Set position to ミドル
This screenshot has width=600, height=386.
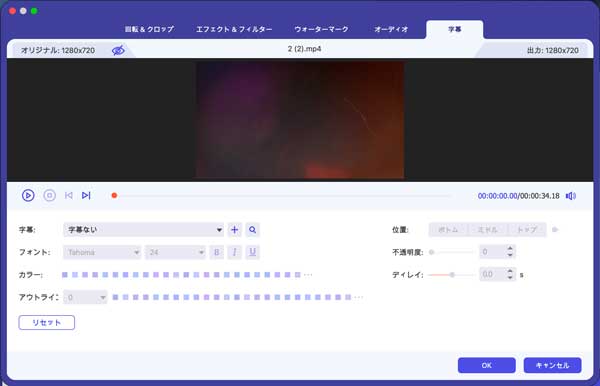pos(488,230)
